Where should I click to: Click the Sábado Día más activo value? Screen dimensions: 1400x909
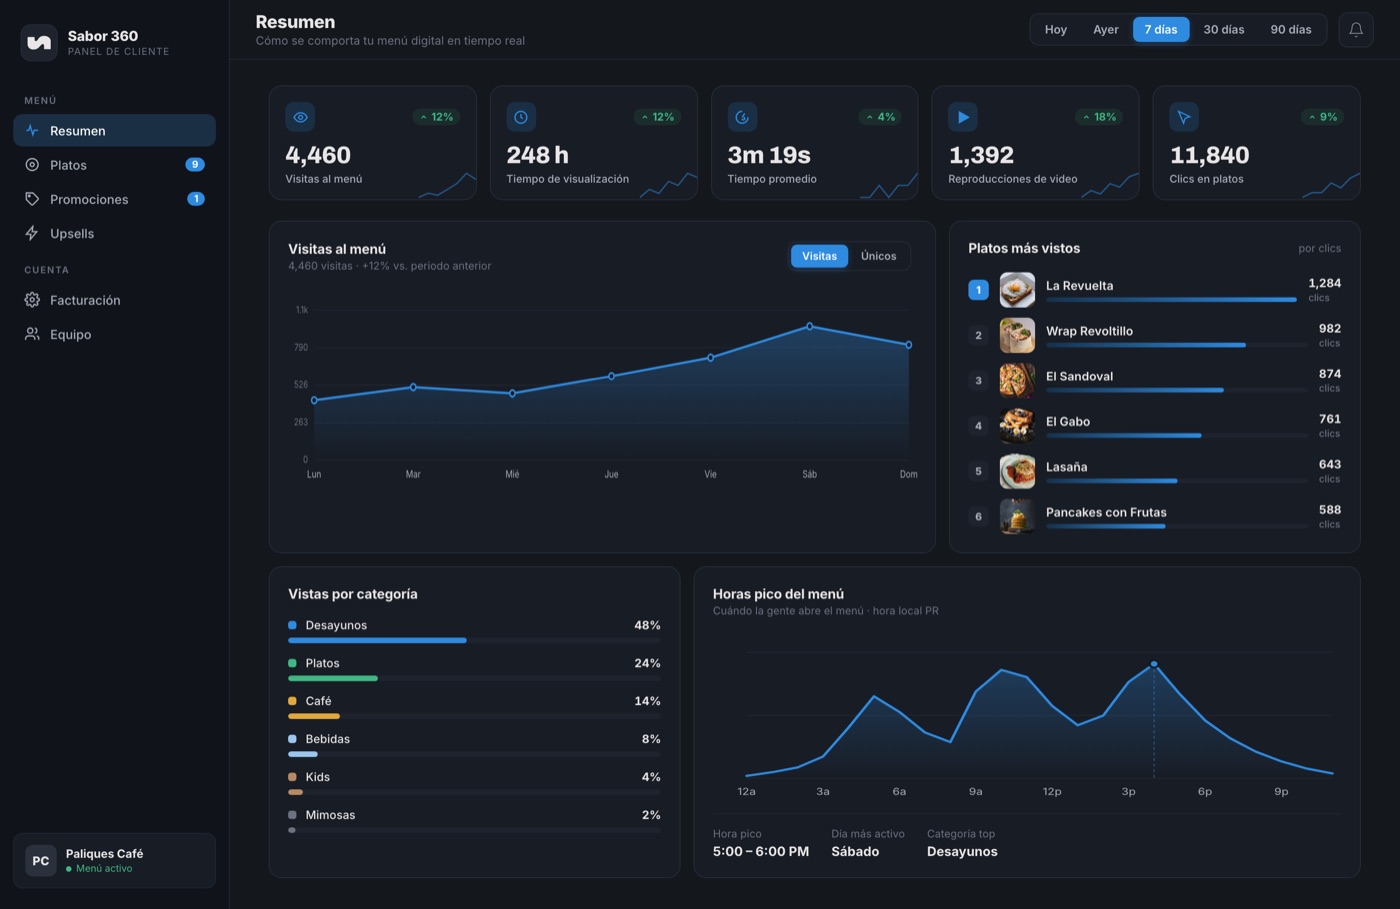pyautogui.click(x=855, y=851)
